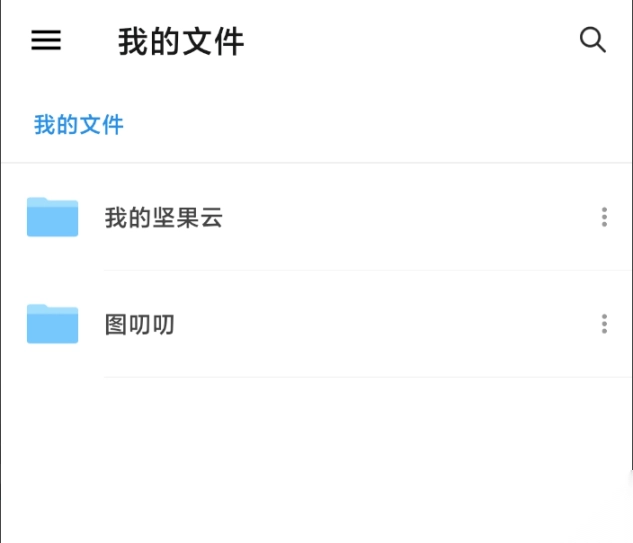
Task: Start a file search from header
Action: pyautogui.click(x=593, y=40)
